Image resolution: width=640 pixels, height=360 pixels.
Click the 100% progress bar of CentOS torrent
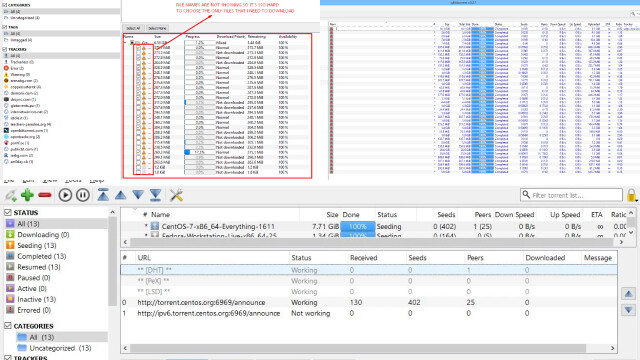coord(358,226)
